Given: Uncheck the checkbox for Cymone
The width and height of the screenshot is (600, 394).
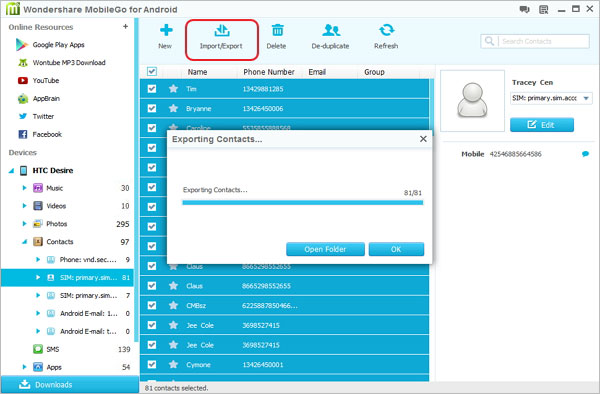Looking at the screenshot, I should [x=152, y=364].
